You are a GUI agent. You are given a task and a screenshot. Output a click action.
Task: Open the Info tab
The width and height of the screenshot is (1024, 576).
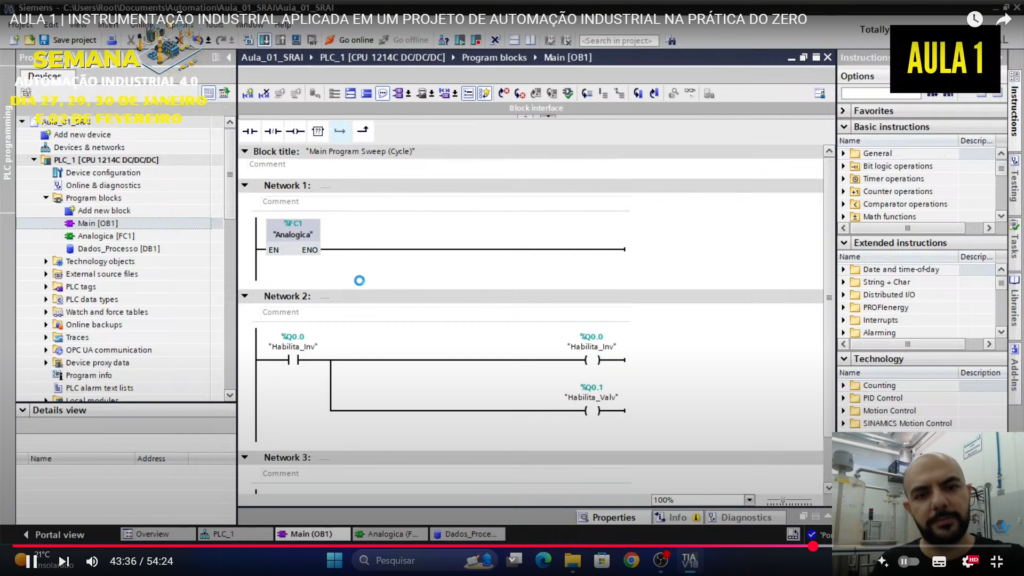click(677, 517)
